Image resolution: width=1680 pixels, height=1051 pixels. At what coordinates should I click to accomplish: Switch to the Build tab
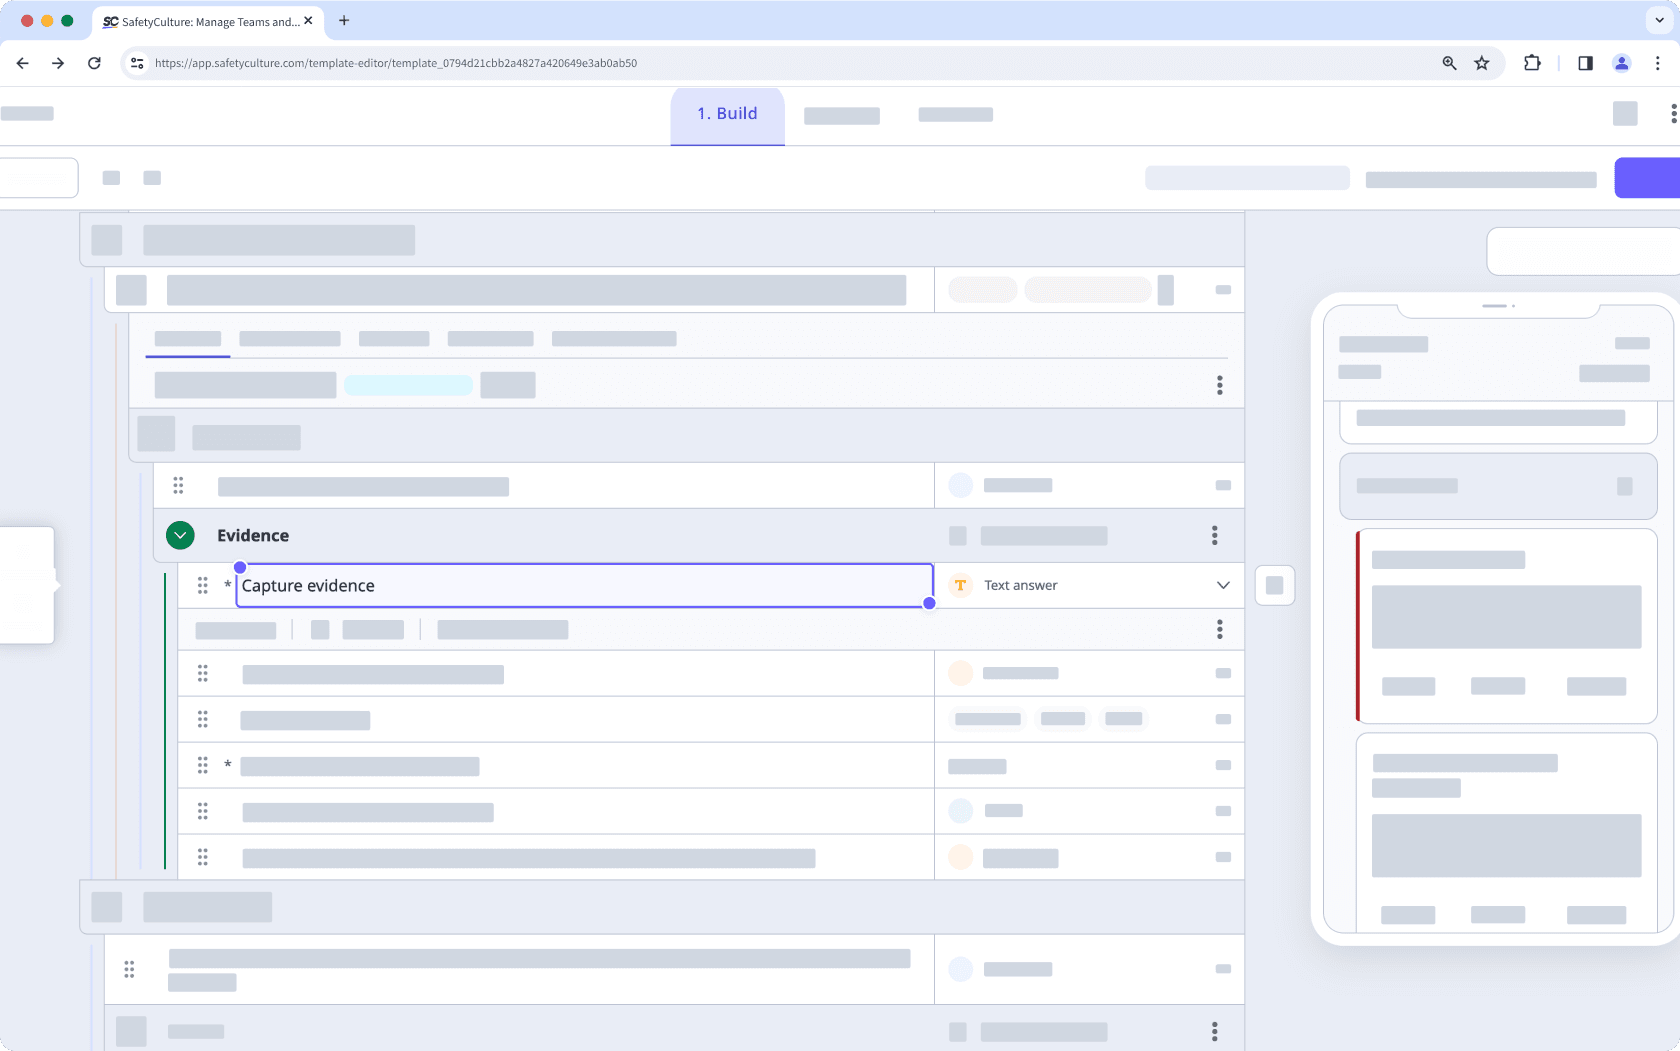coord(727,114)
